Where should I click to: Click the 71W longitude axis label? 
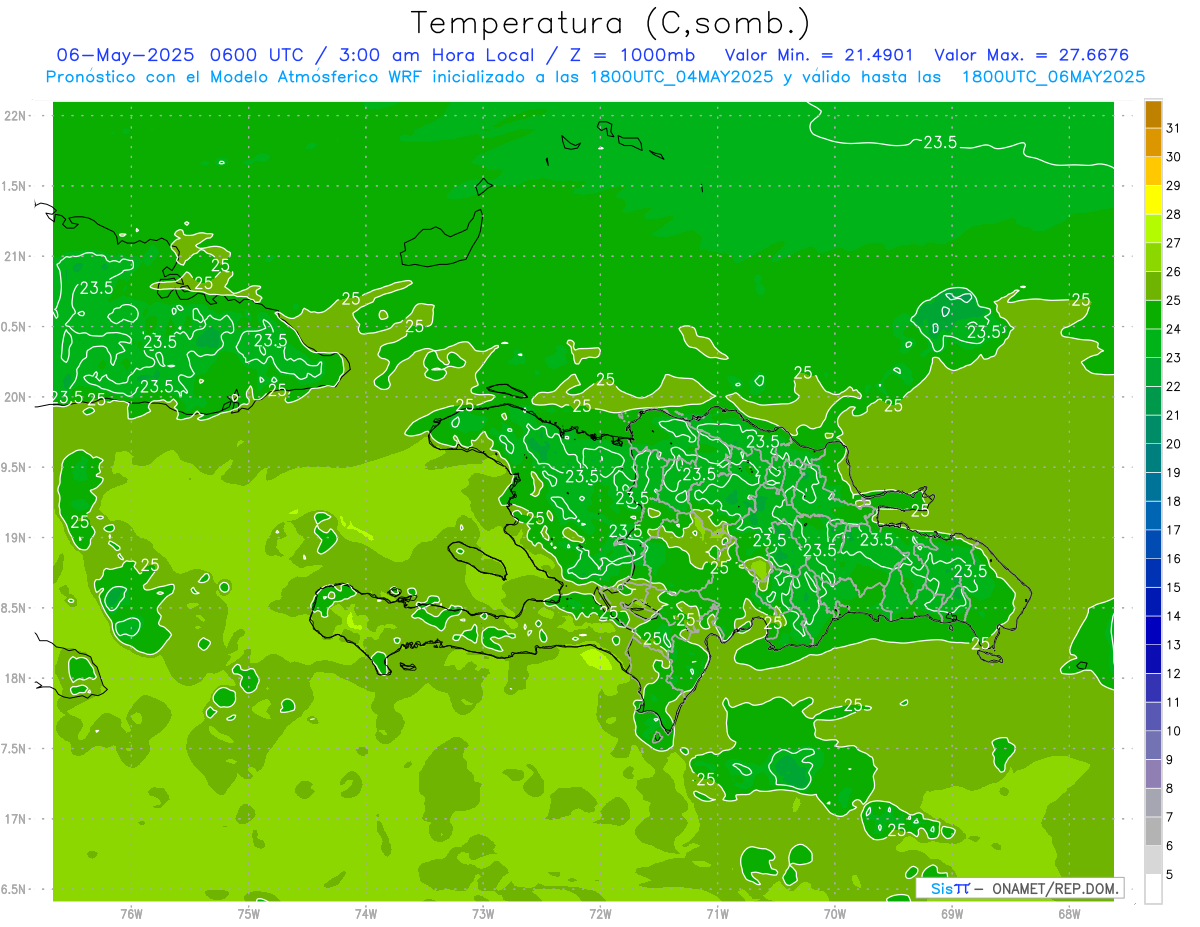coord(718,913)
